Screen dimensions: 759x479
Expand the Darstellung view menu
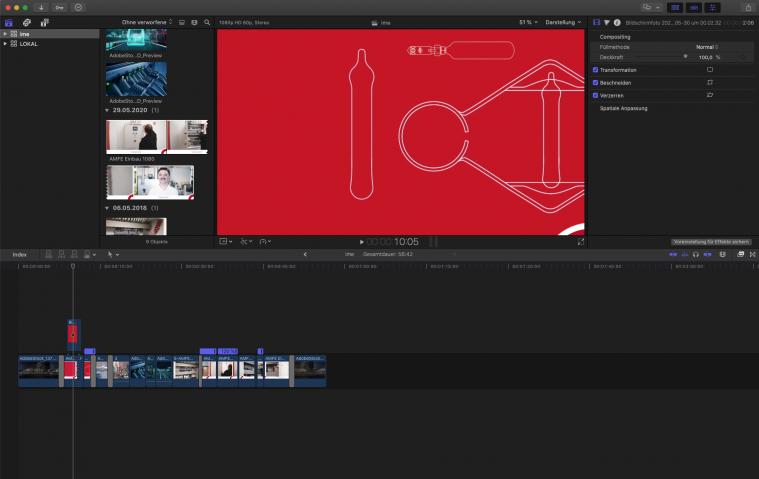(562, 21)
